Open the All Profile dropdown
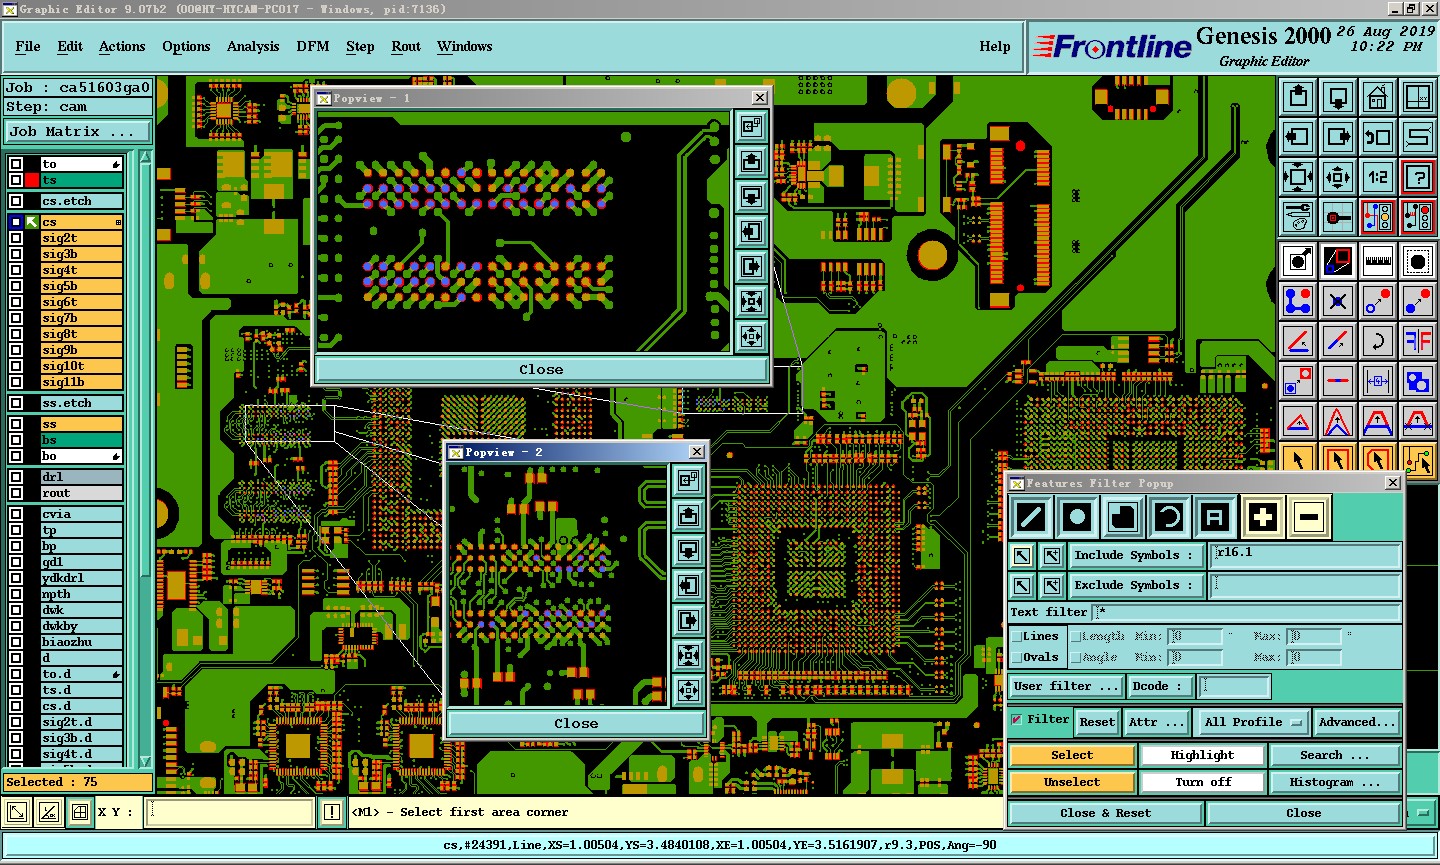Screen dimensions: 1440x865 click(1254, 722)
